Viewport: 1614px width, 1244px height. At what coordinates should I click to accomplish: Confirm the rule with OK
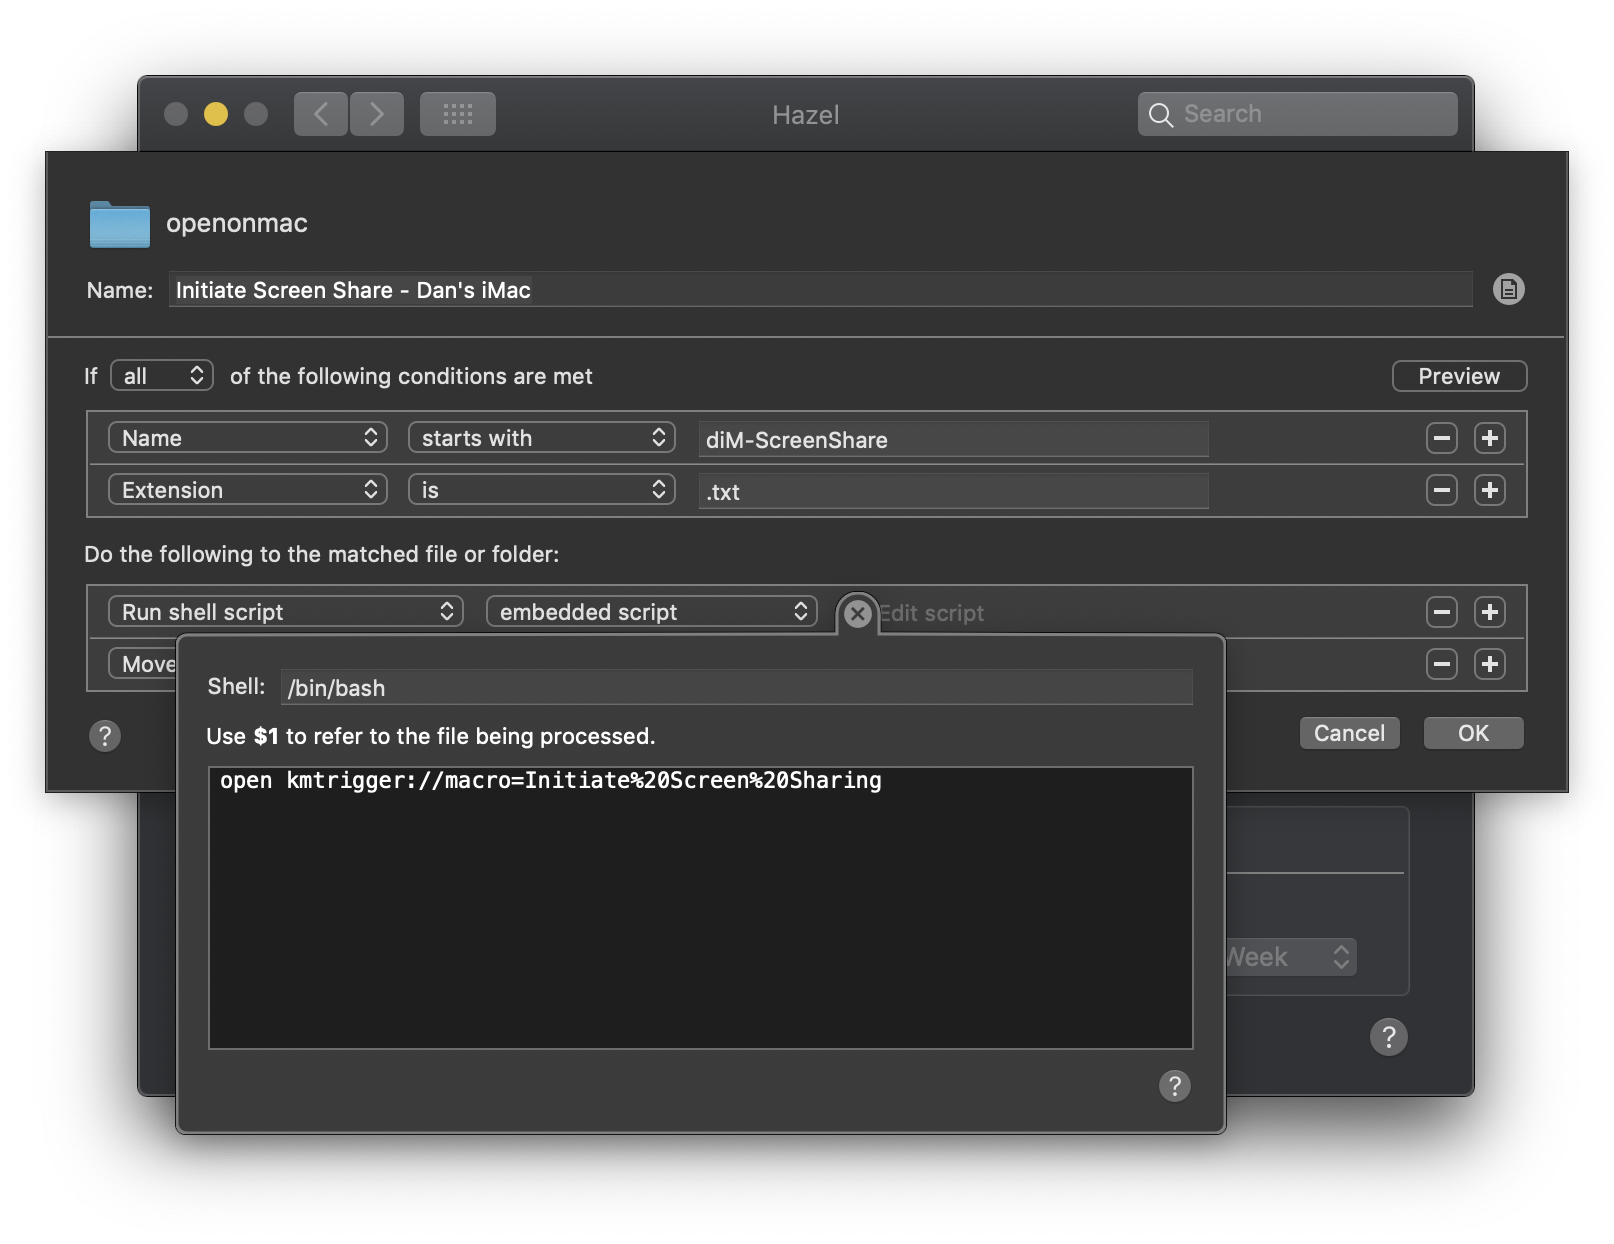(x=1473, y=733)
